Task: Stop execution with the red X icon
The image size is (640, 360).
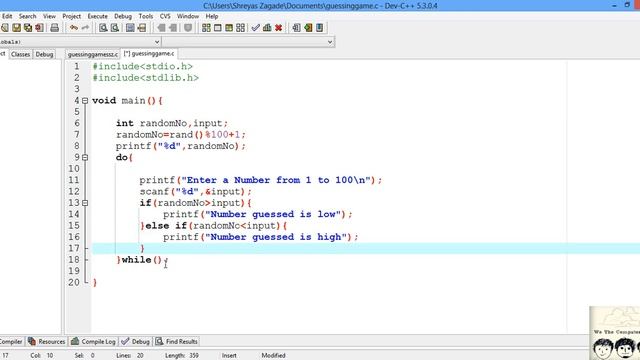Action: pyautogui.click(x=278, y=28)
